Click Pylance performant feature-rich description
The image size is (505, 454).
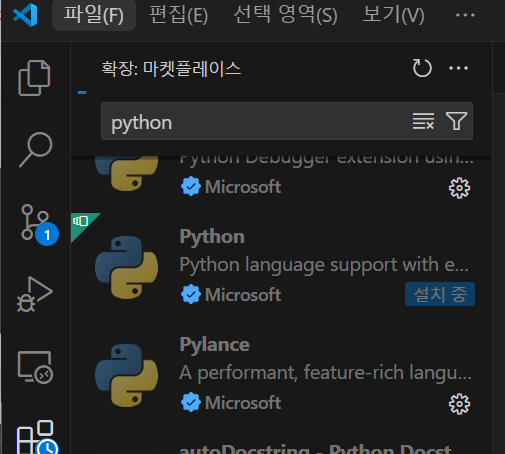point(325,373)
